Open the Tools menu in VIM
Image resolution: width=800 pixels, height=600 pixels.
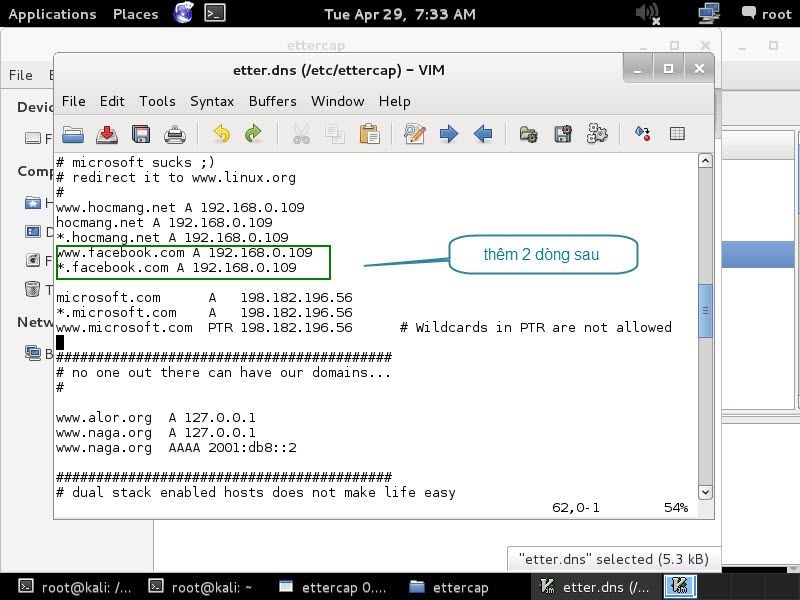click(157, 102)
